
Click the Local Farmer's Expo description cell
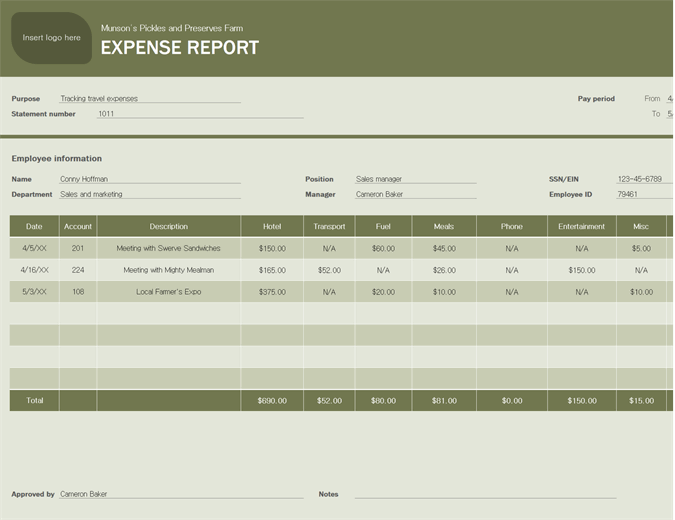168,292
